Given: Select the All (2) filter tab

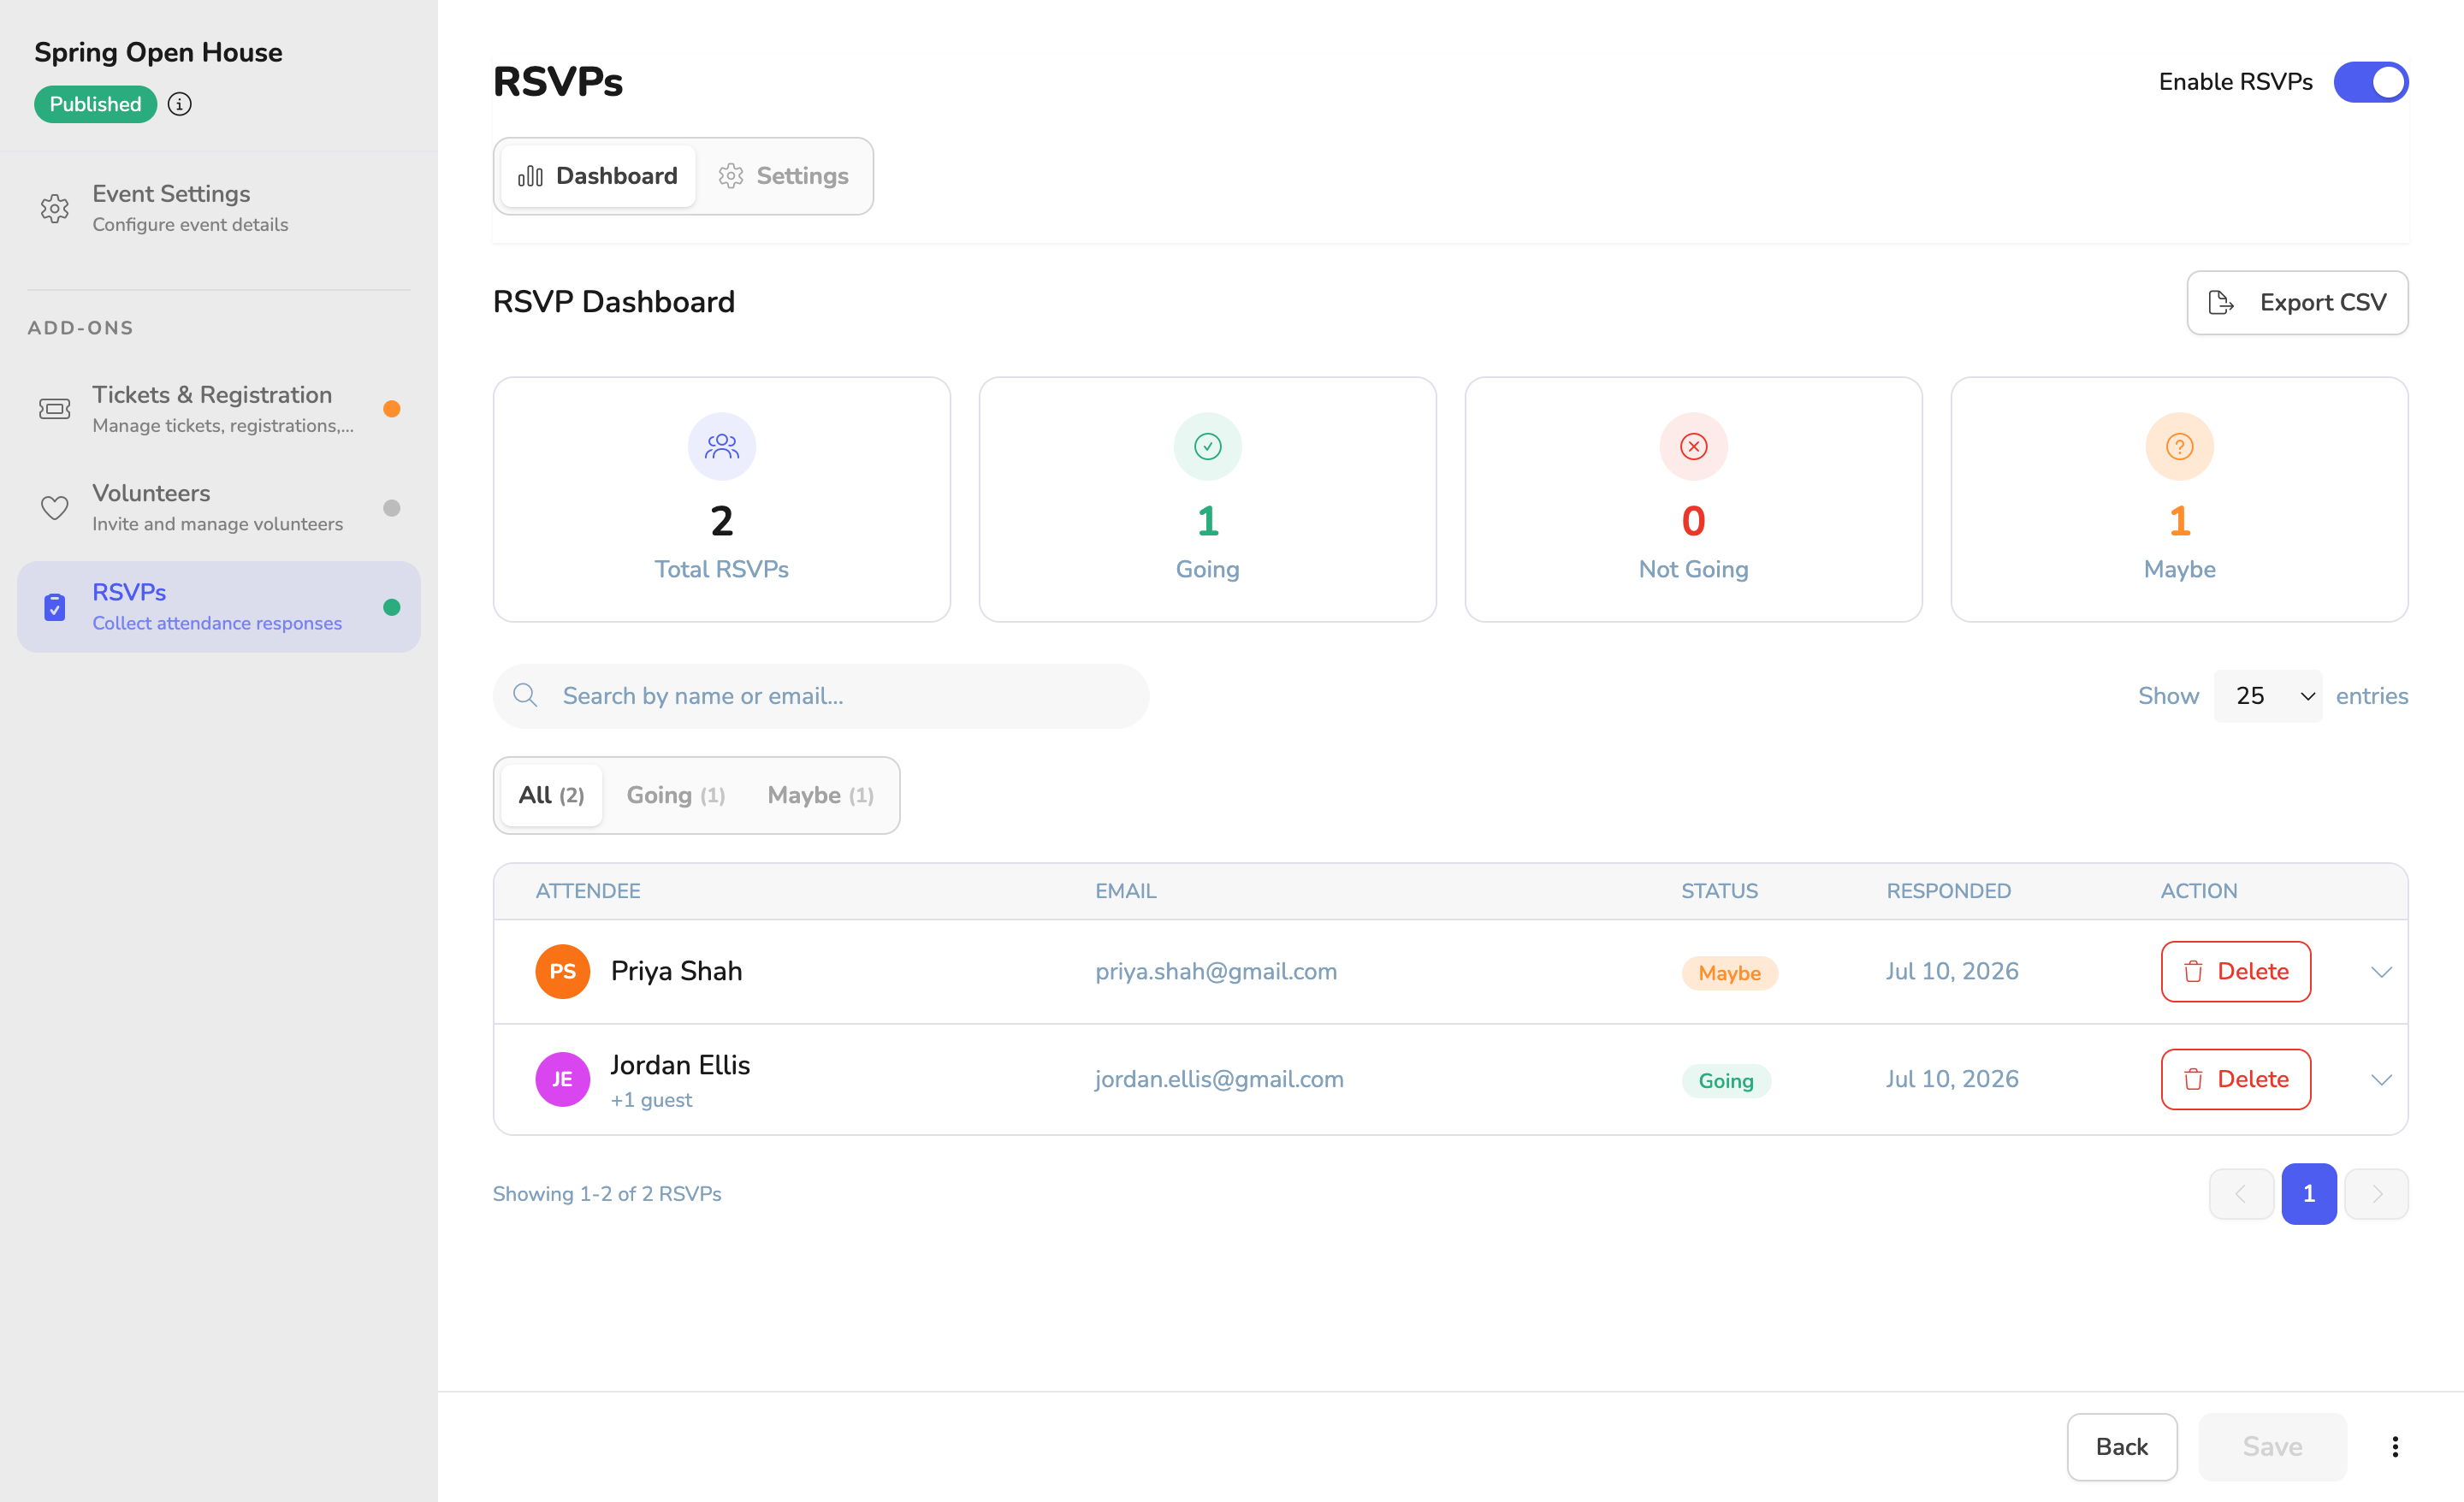Looking at the screenshot, I should click(552, 795).
